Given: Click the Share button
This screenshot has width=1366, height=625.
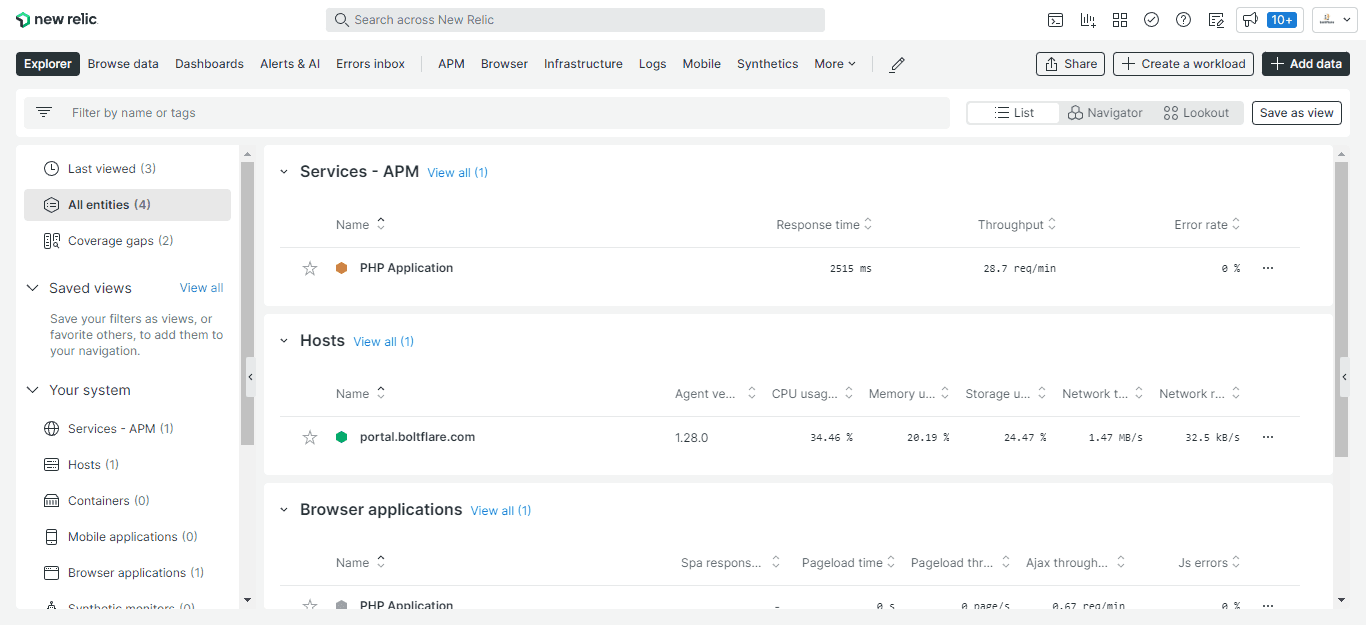Looking at the screenshot, I should 1070,64.
